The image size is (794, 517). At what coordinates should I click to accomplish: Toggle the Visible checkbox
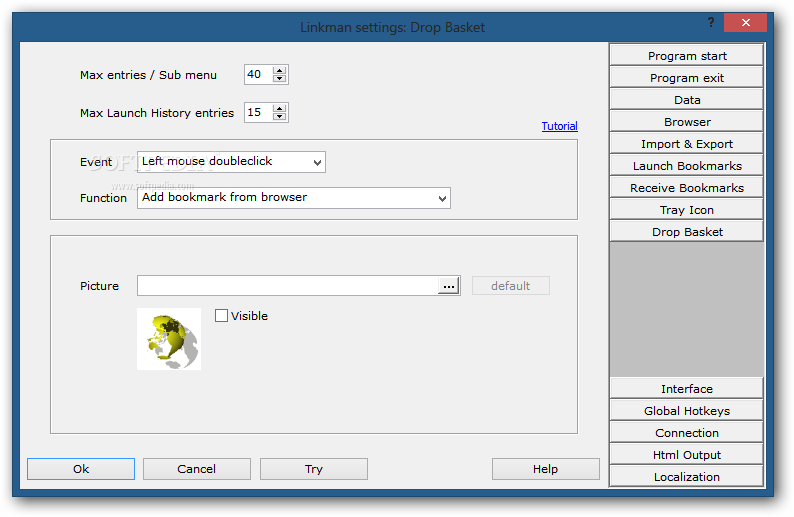coord(221,315)
